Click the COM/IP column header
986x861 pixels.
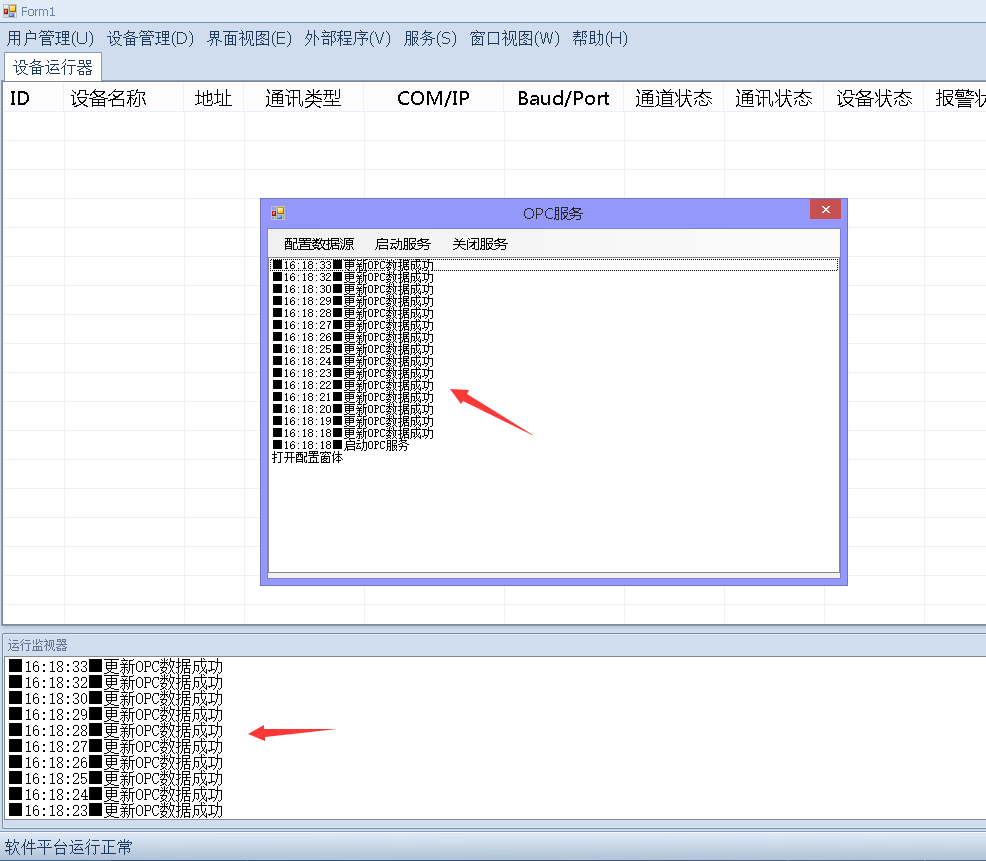pyautogui.click(x=434, y=98)
